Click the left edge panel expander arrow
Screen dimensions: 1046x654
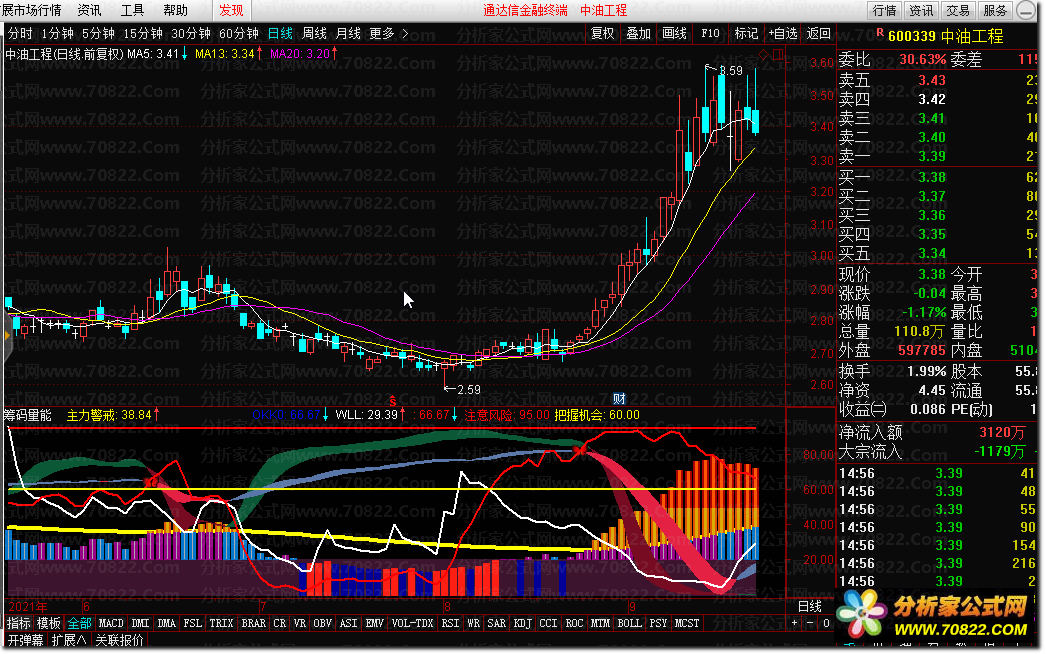click(7, 335)
